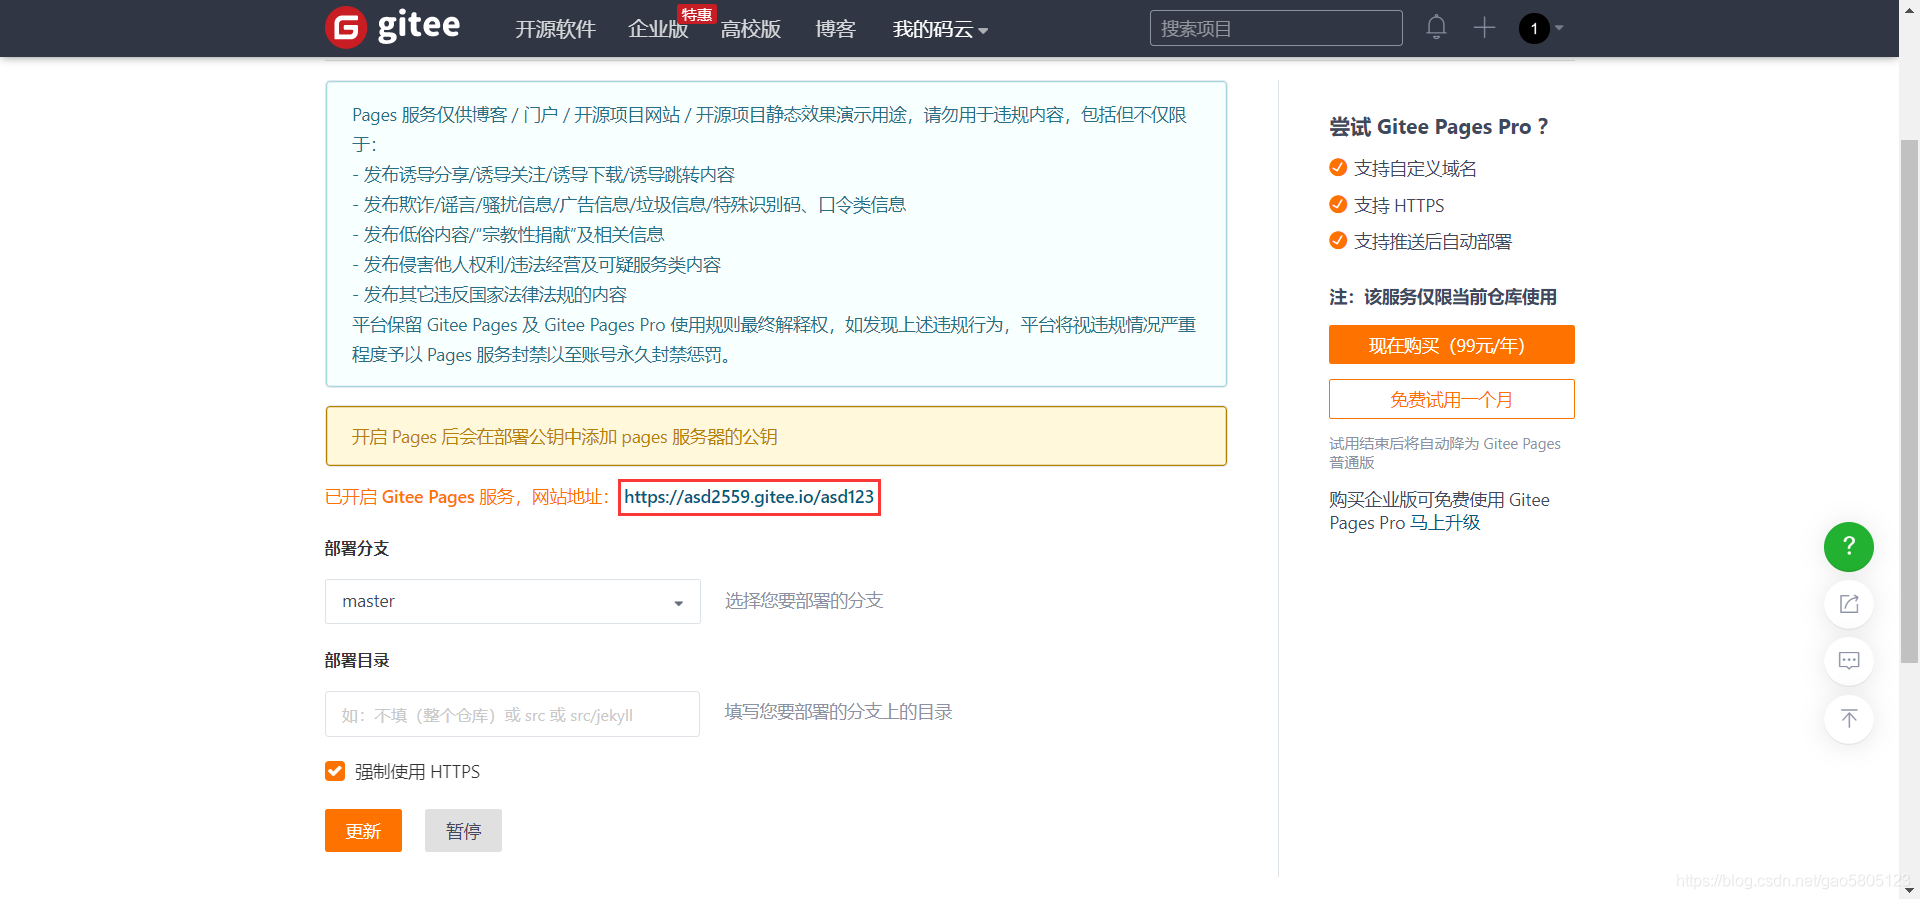Click the 尝试 Gitee Pages Pro ? heading
Image resolution: width=1920 pixels, height=899 pixels.
point(1438,127)
